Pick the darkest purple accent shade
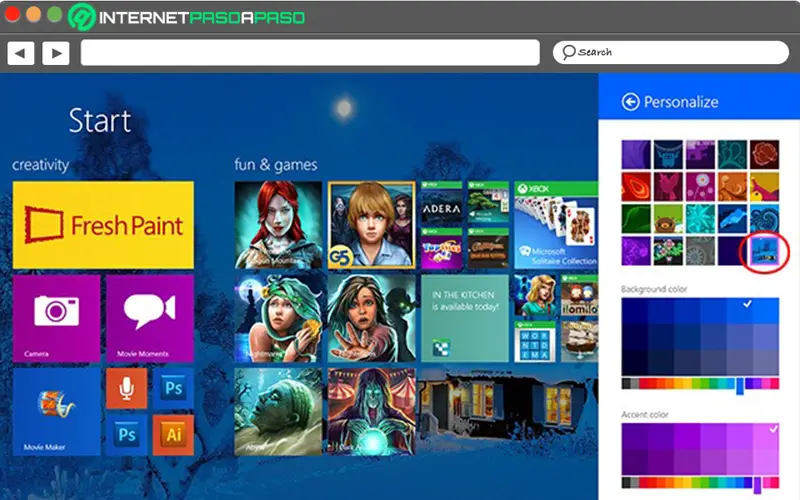 tap(635, 461)
